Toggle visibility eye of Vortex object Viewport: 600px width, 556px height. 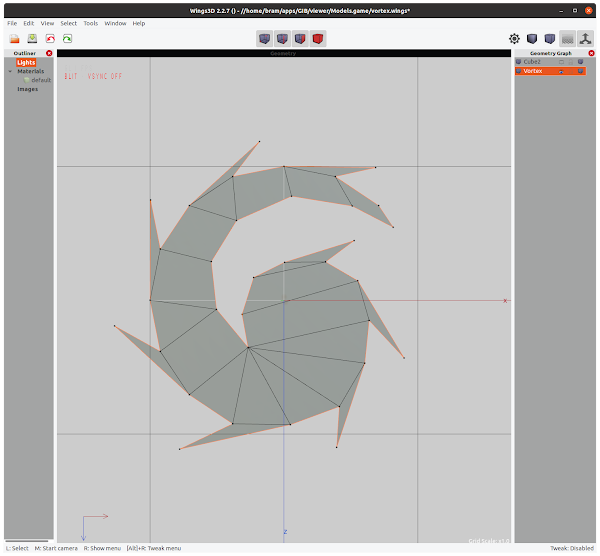pyautogui.click(x=561, y=71)
